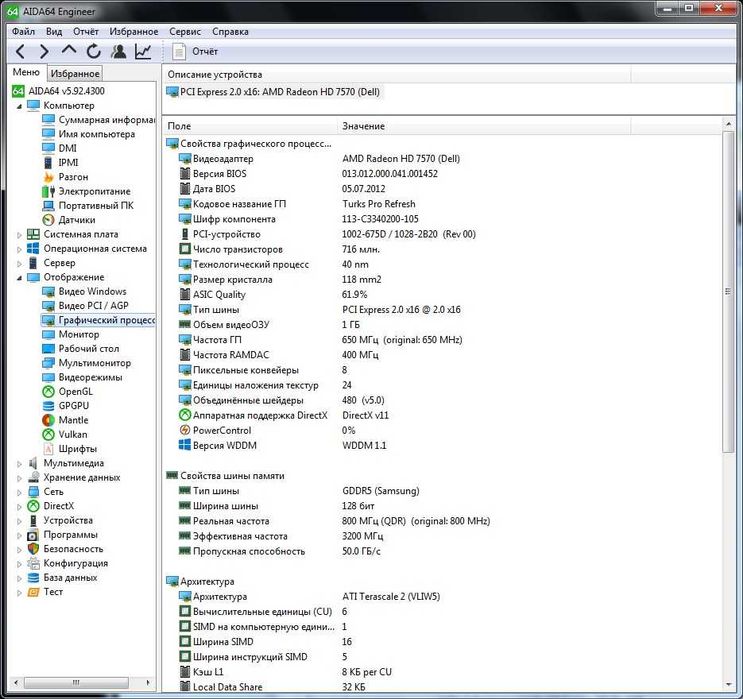Switch to the Меню tab in sidebar
The image size is (743, 699).
pos(26,72)
